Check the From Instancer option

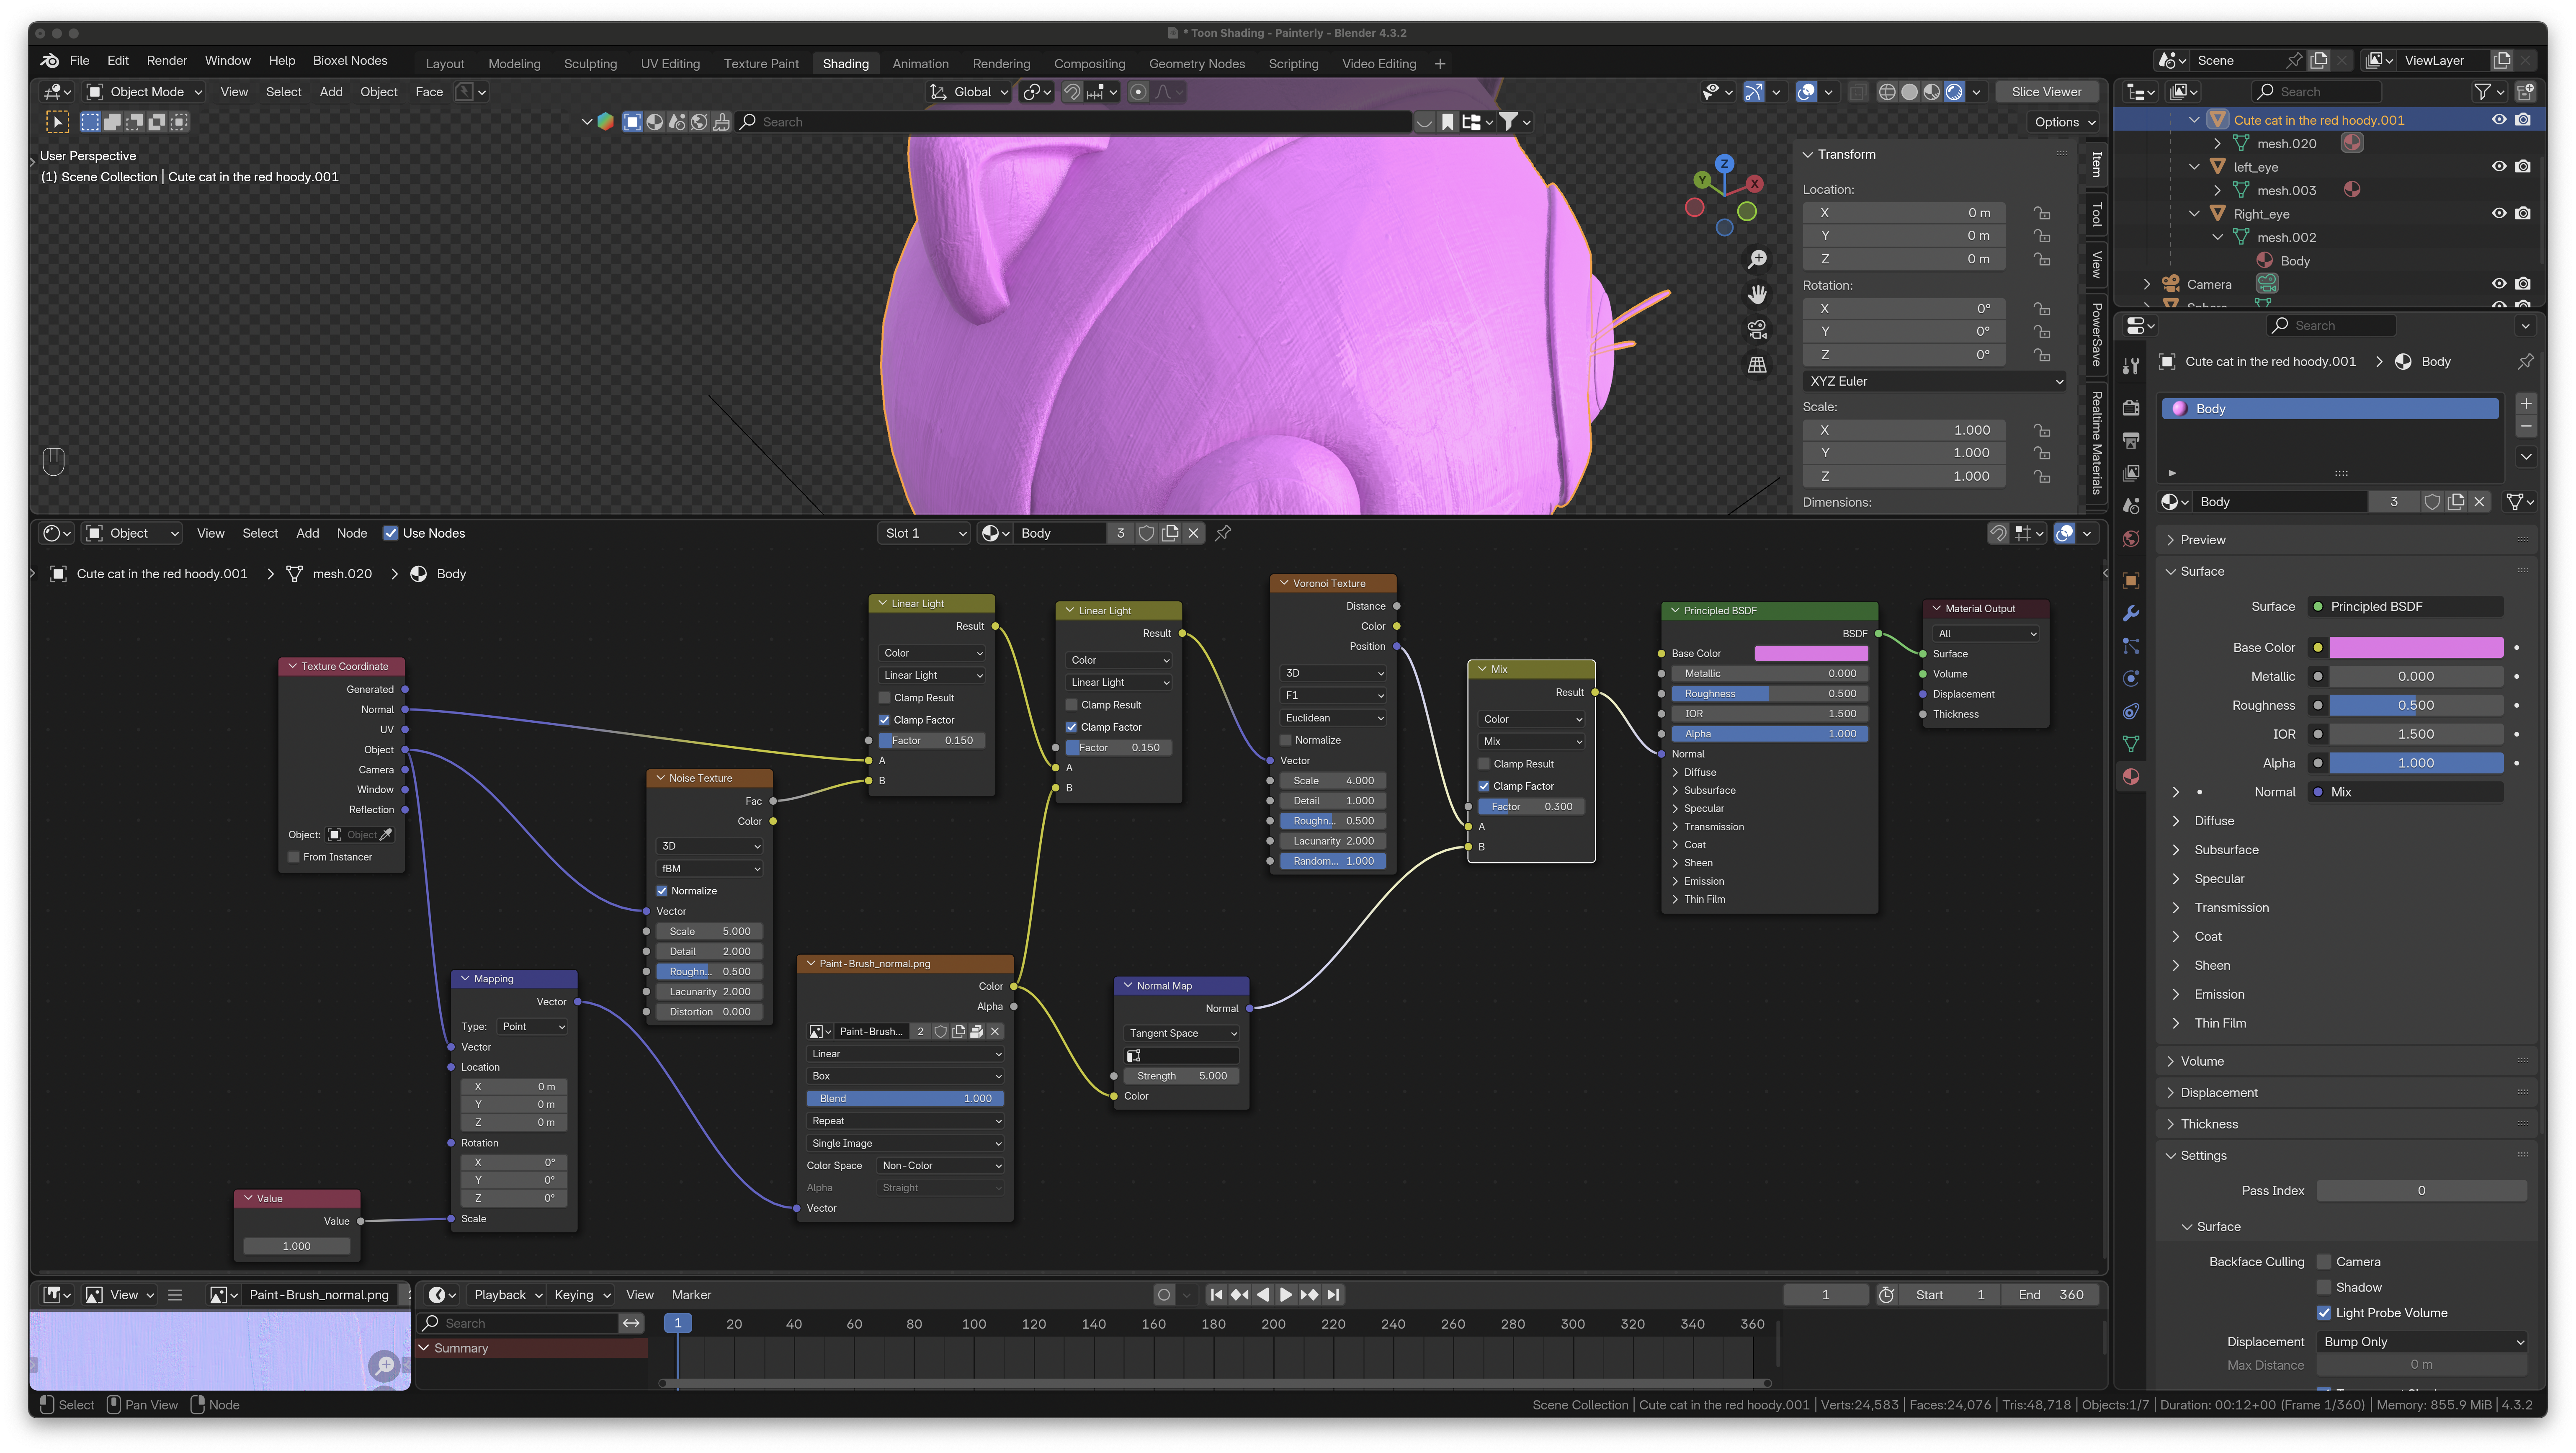[294, 857]
